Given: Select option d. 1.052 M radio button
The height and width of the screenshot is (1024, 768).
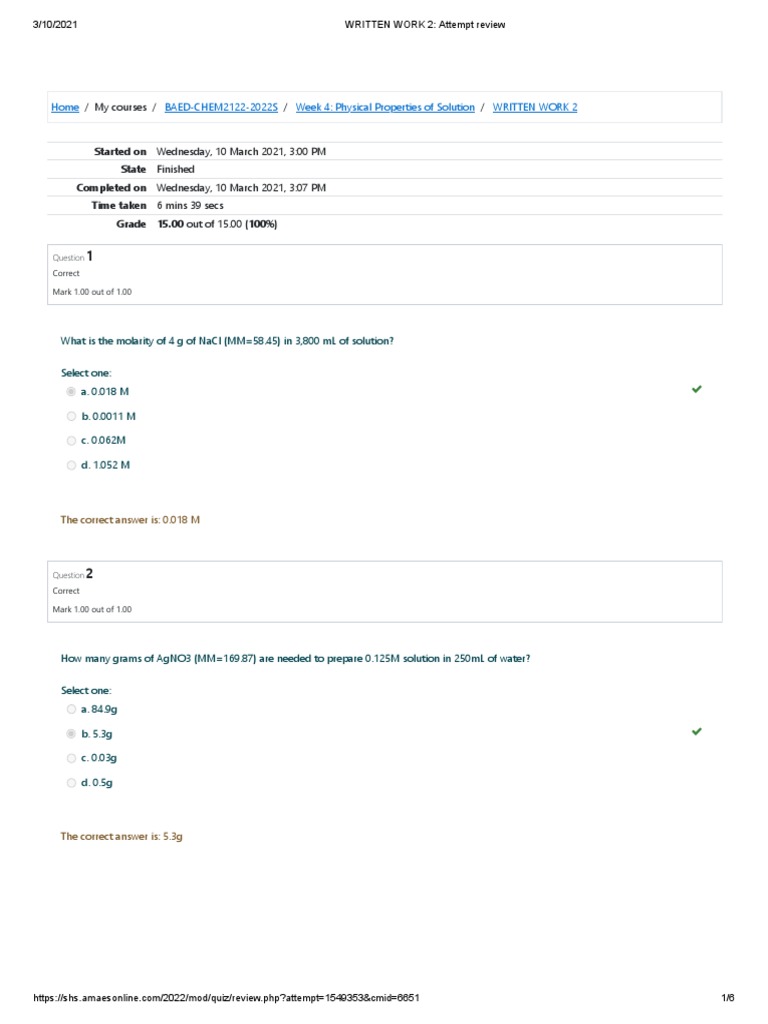Looking at the screenshot, I should coord(71,465).
